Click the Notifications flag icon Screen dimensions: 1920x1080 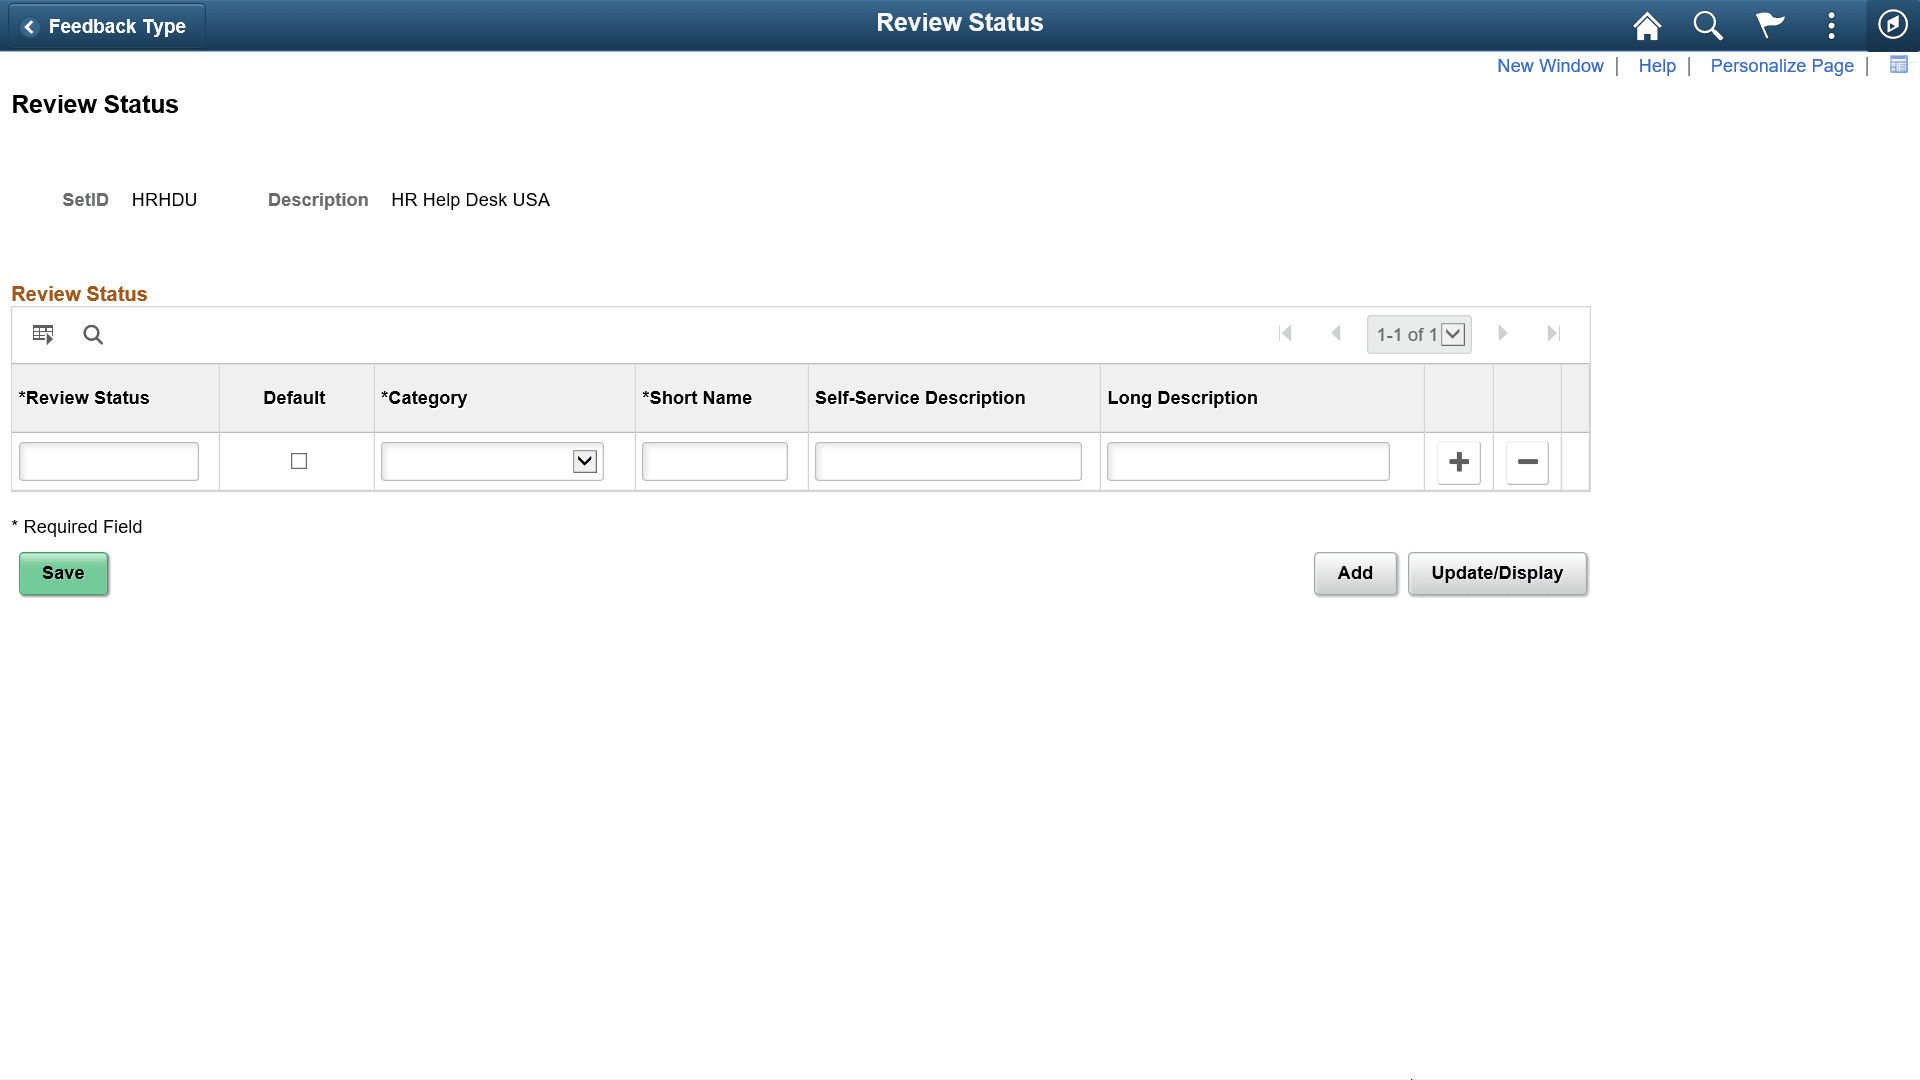coord(1768,25)
